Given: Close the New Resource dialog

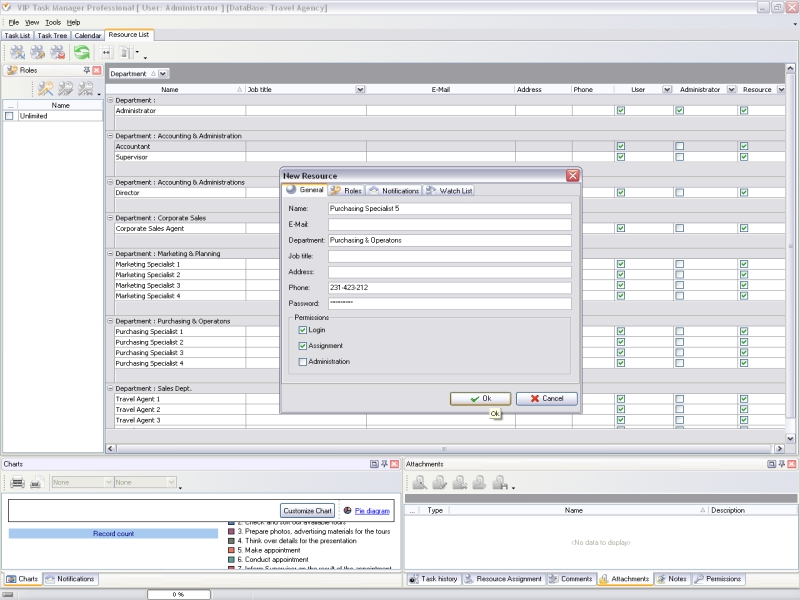Looking at the screenshot, I should [x=572, y=176].
